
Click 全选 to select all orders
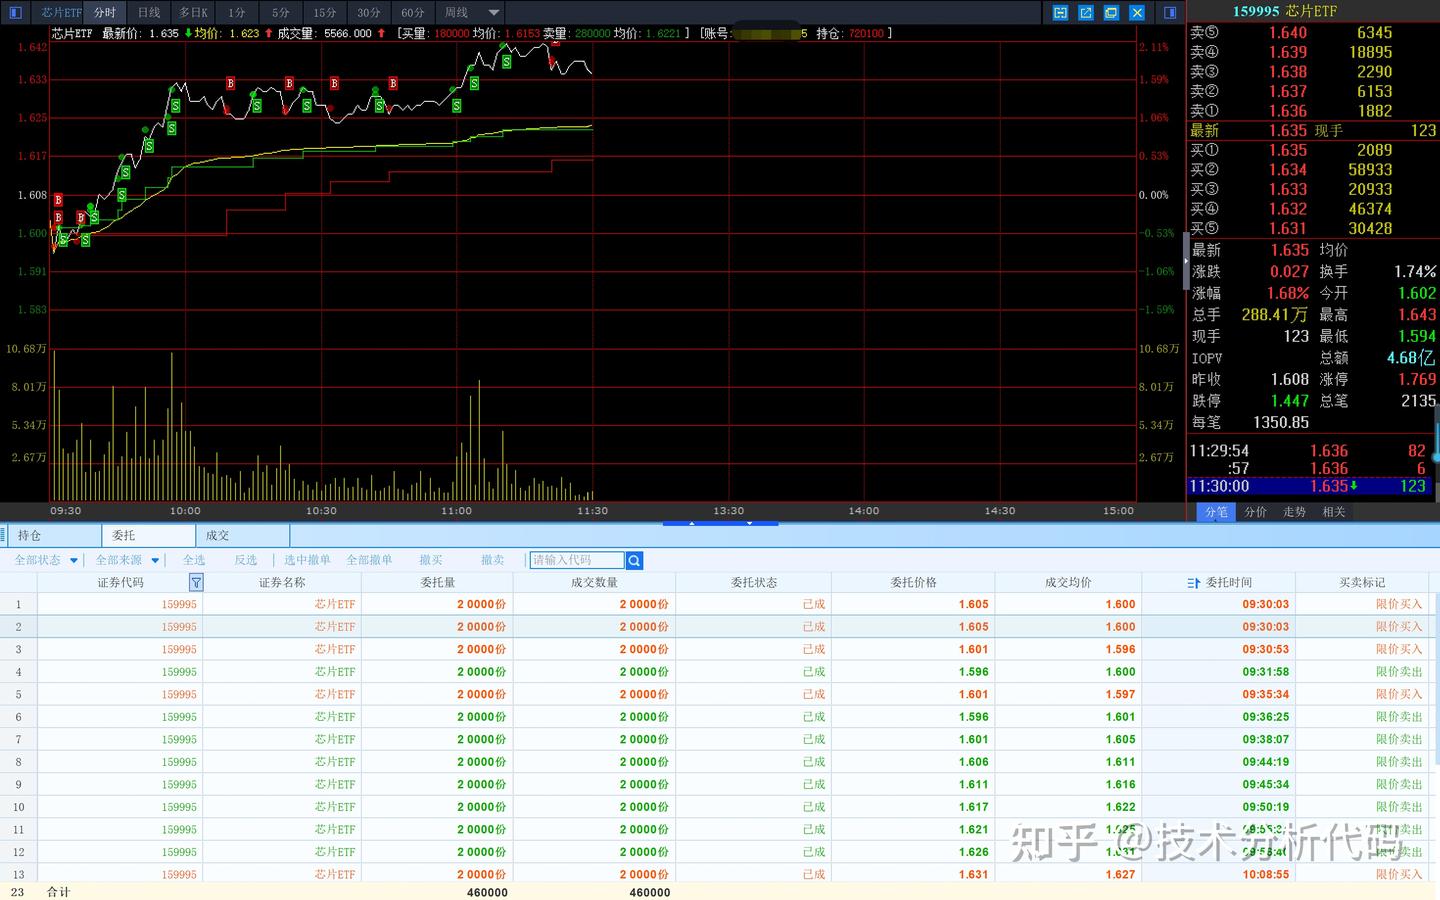(194, 560)
